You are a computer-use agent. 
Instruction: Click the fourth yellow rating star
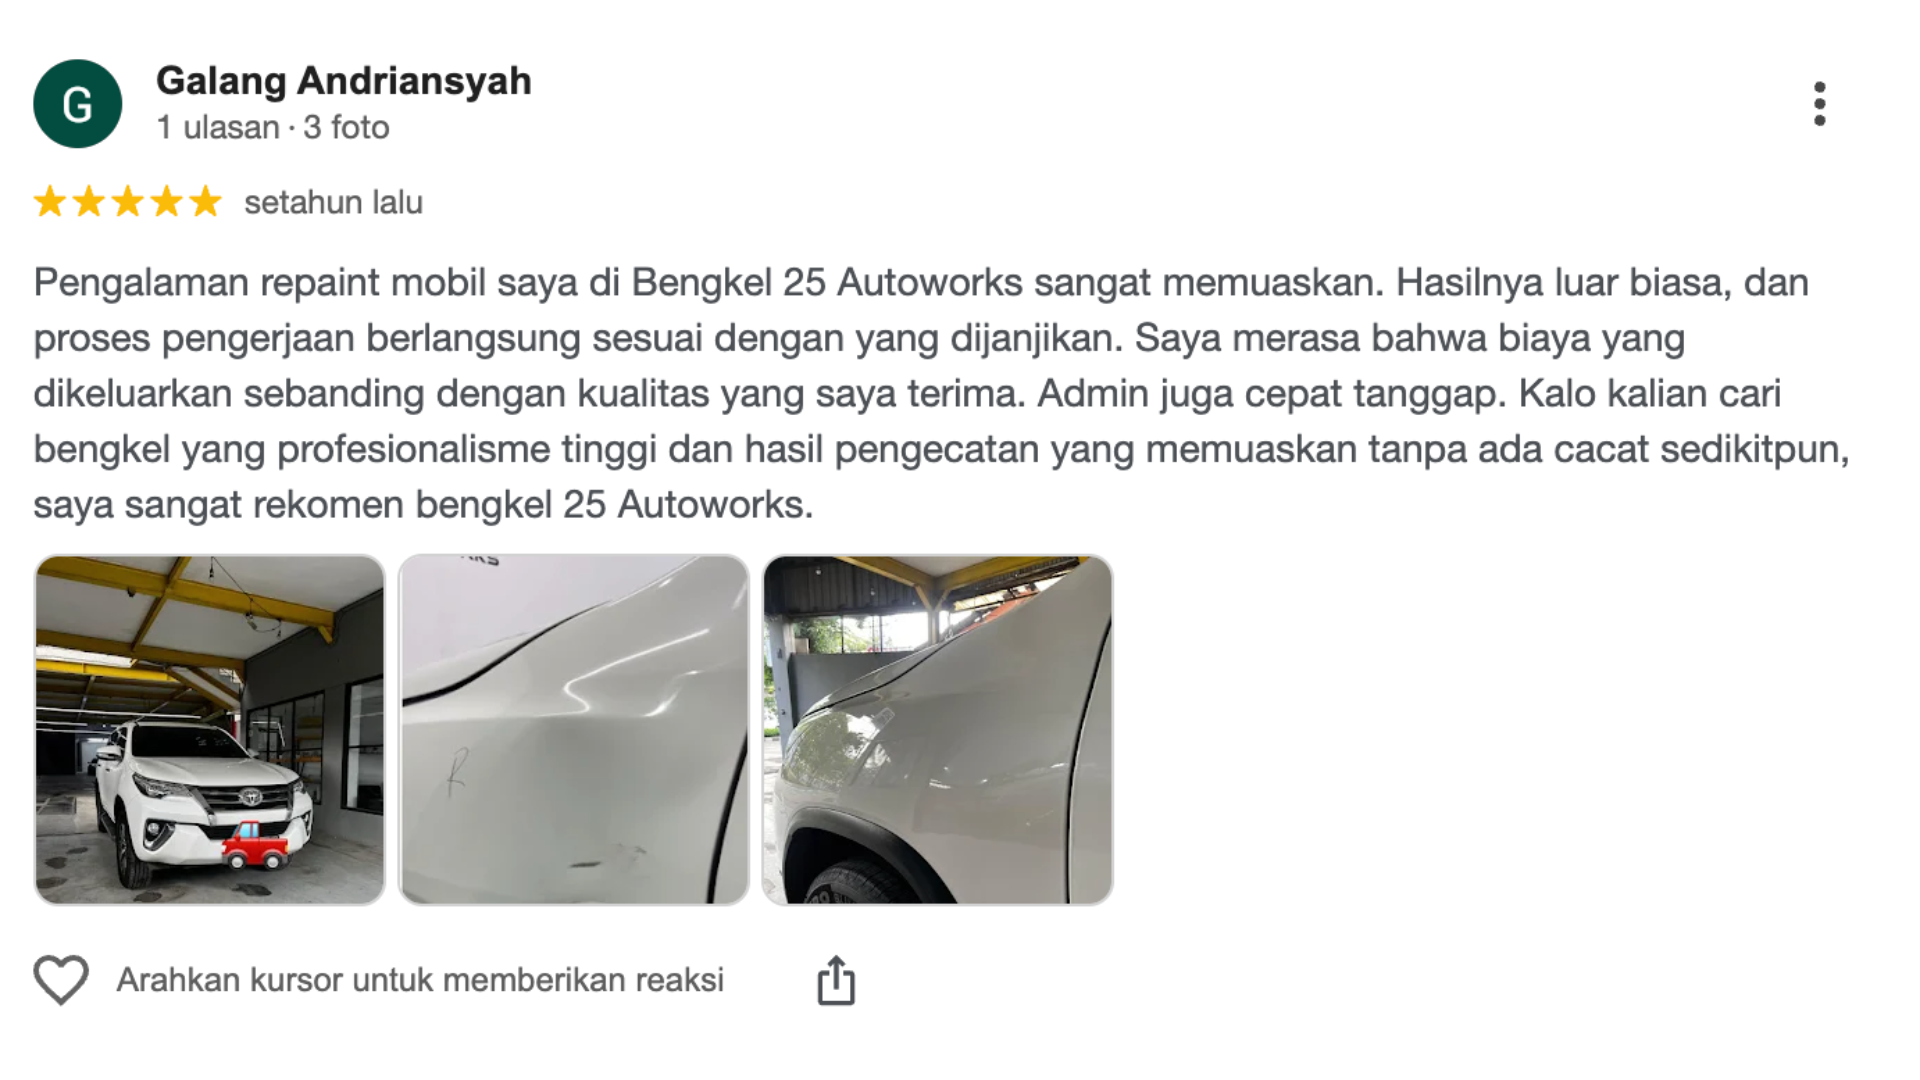click(167, 202)
